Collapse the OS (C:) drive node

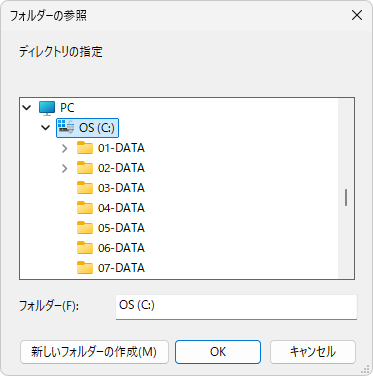point(45,128)
